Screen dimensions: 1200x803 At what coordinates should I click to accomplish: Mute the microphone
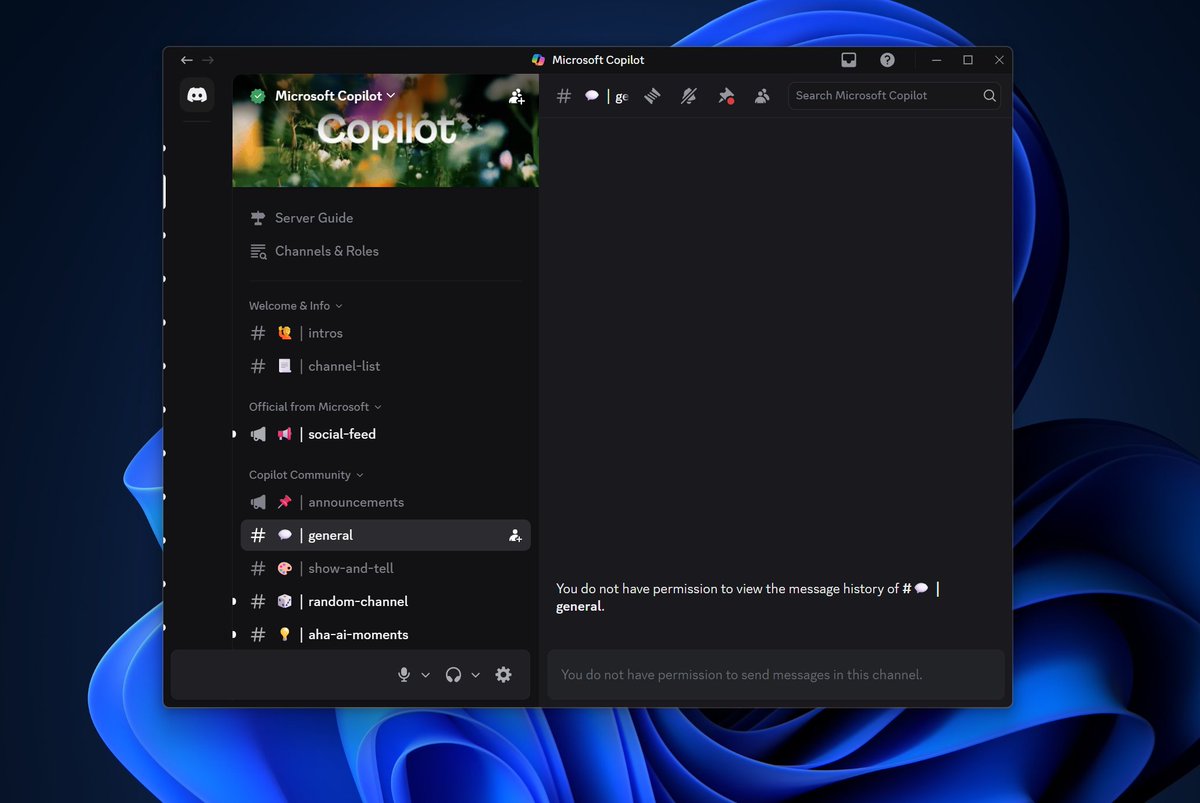(404, 674)
